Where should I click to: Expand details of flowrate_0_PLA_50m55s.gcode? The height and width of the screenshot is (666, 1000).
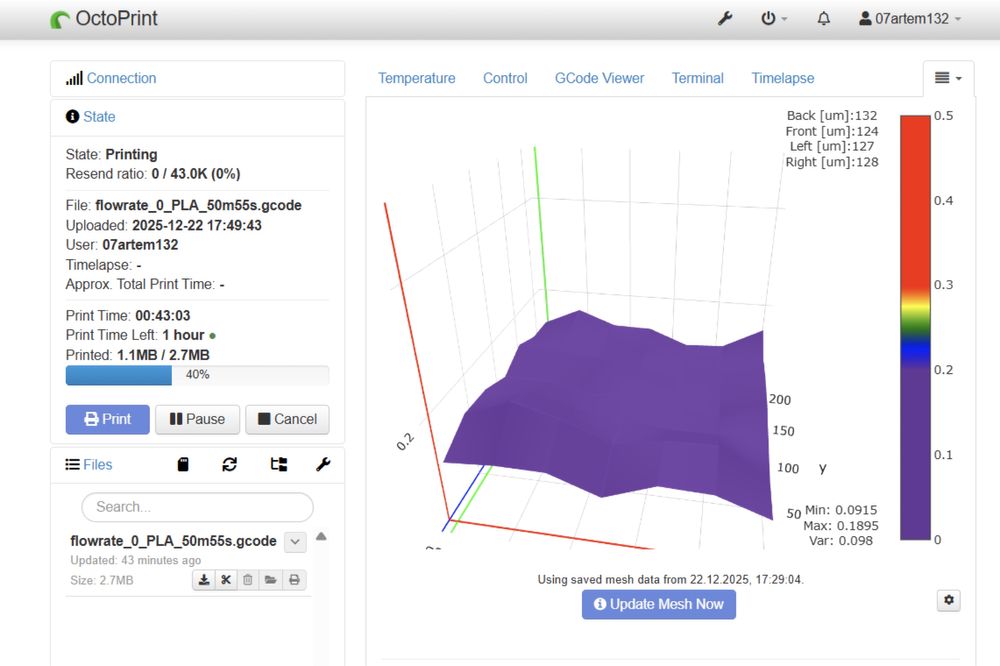point(295,542)
